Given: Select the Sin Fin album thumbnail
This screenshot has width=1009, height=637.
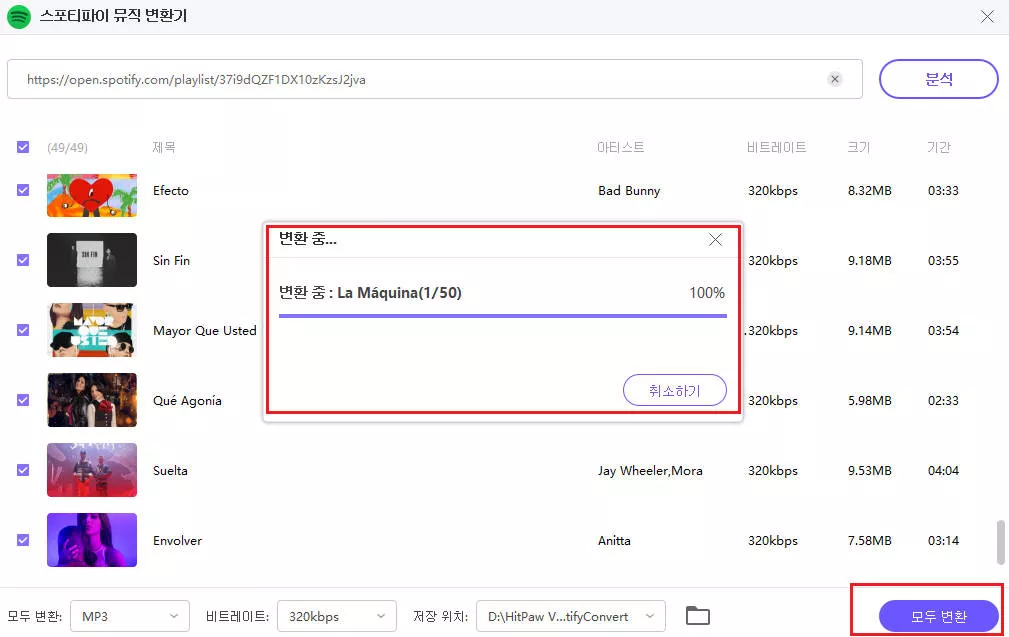Looking at the screenshot, I should click(92, 260).
